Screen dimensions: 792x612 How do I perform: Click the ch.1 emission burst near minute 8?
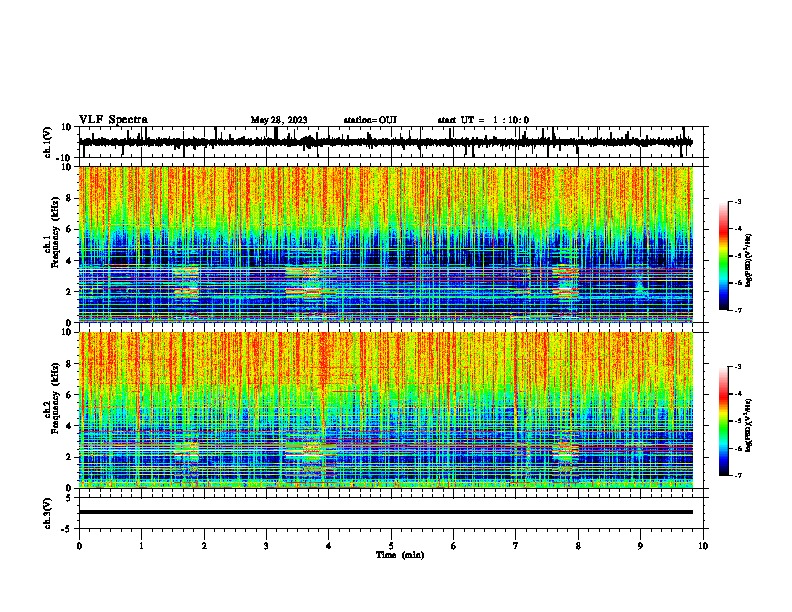[566, 283]
